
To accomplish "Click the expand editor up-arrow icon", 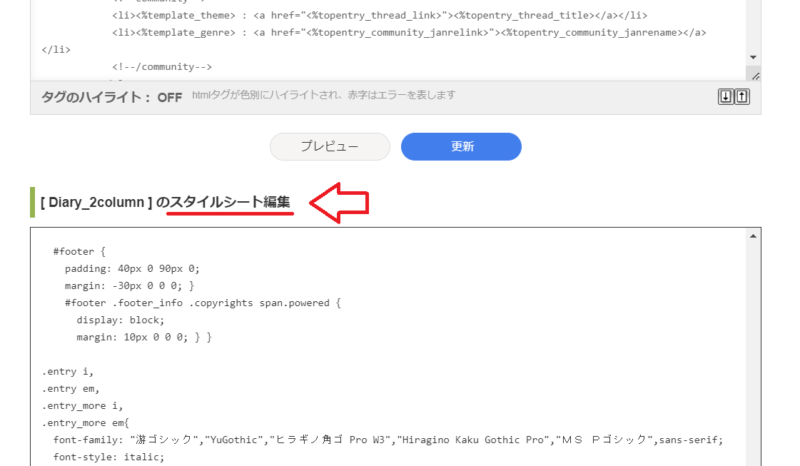I will point(742,96).
